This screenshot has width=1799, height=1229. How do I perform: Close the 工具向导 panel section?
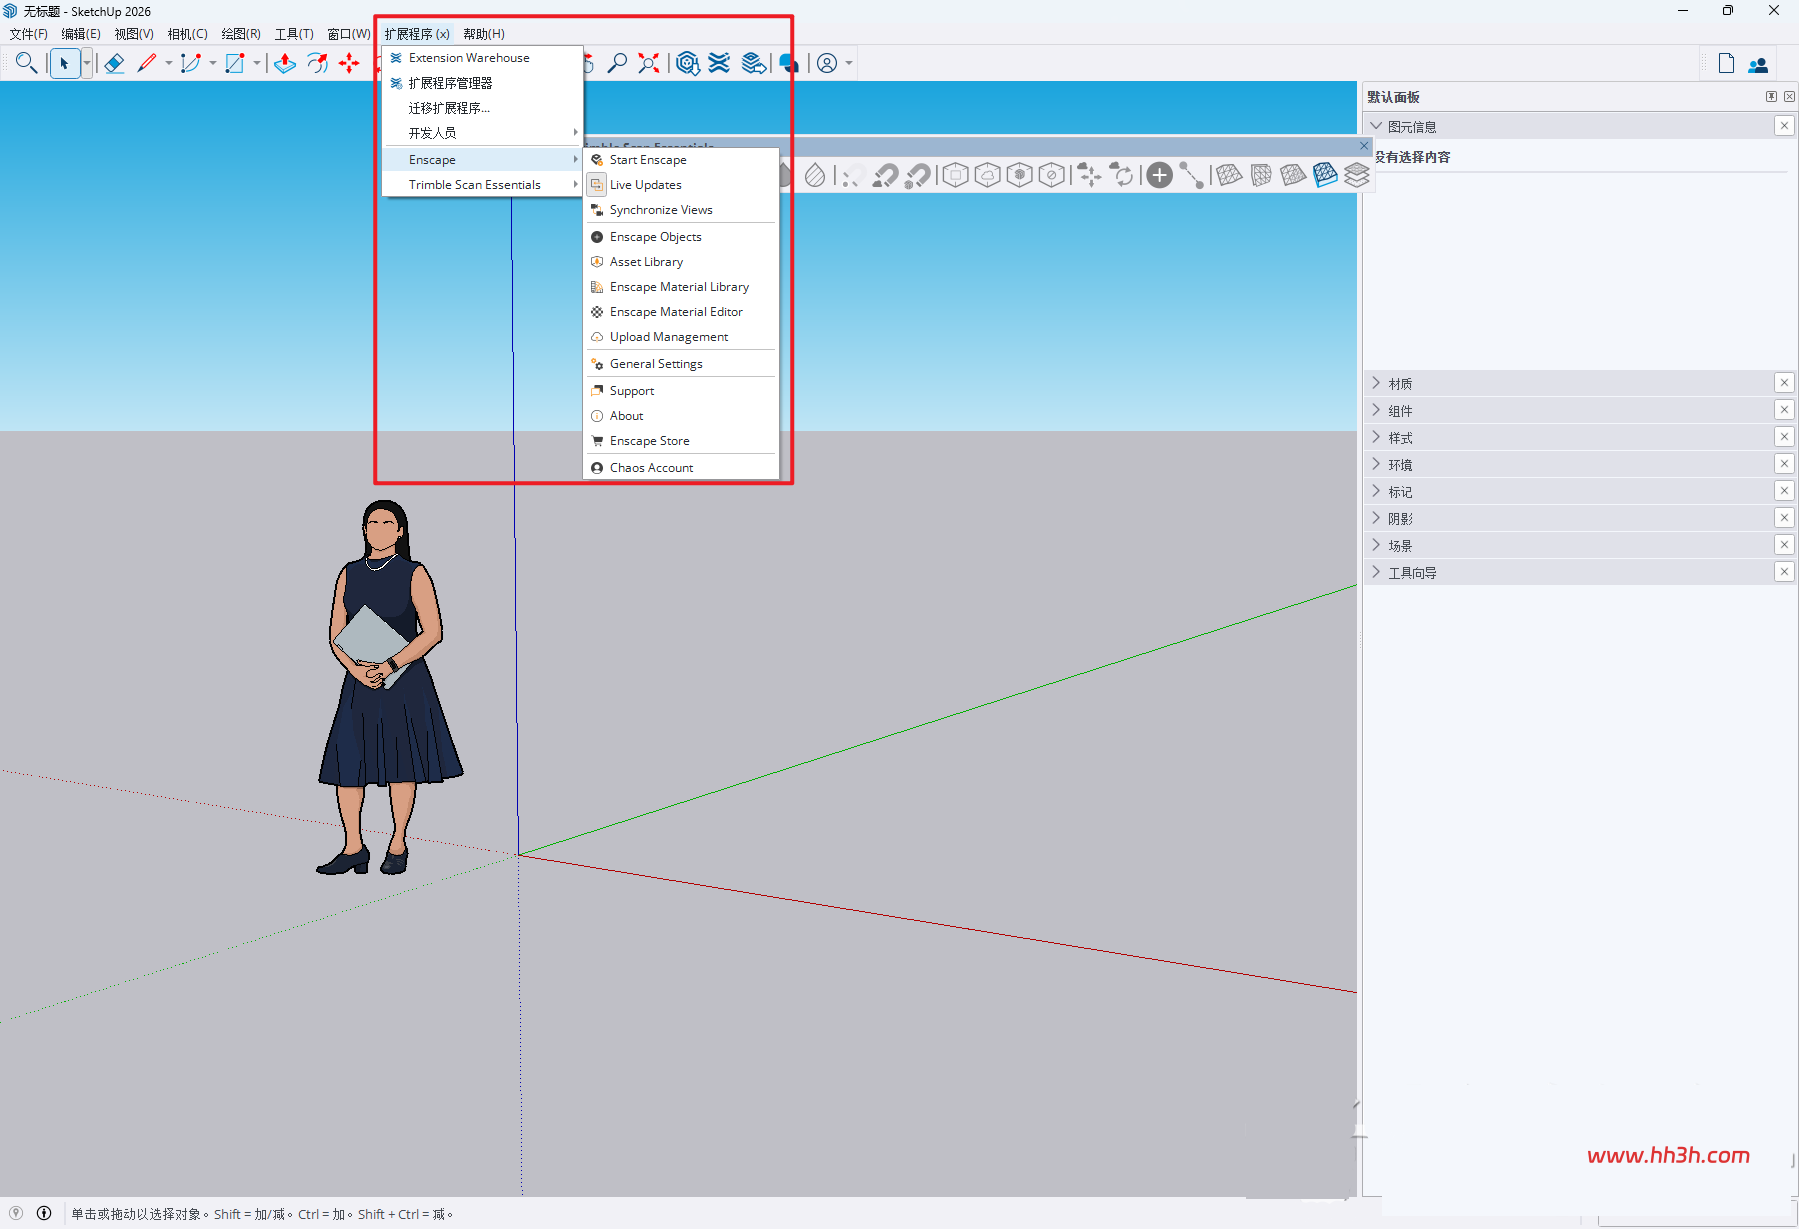pyautogui.click(x=1784, y=571)
